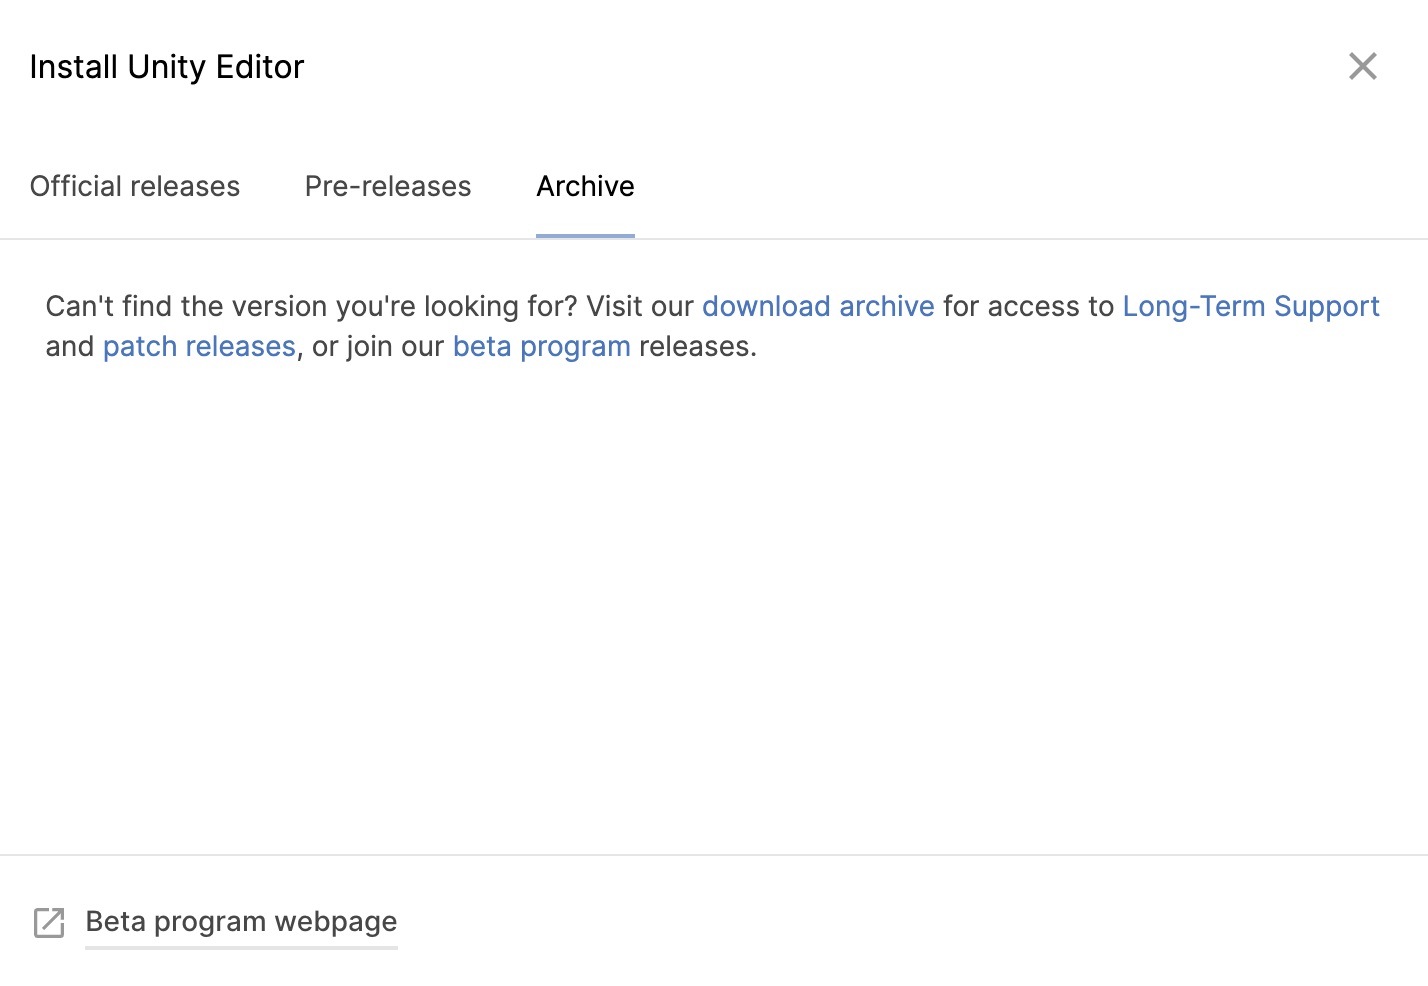Click the blue-underlined Archive tab label

click(x=585, y=187)
